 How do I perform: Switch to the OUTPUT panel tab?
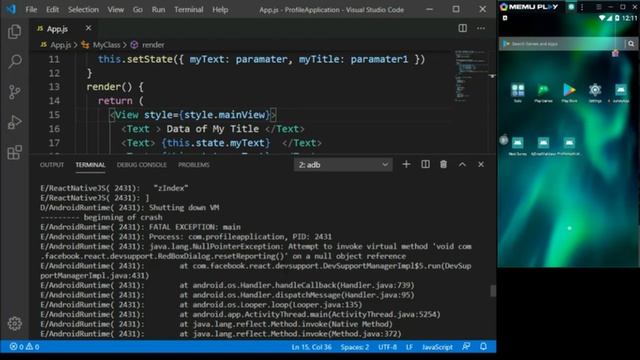click(x=52, y=165)
